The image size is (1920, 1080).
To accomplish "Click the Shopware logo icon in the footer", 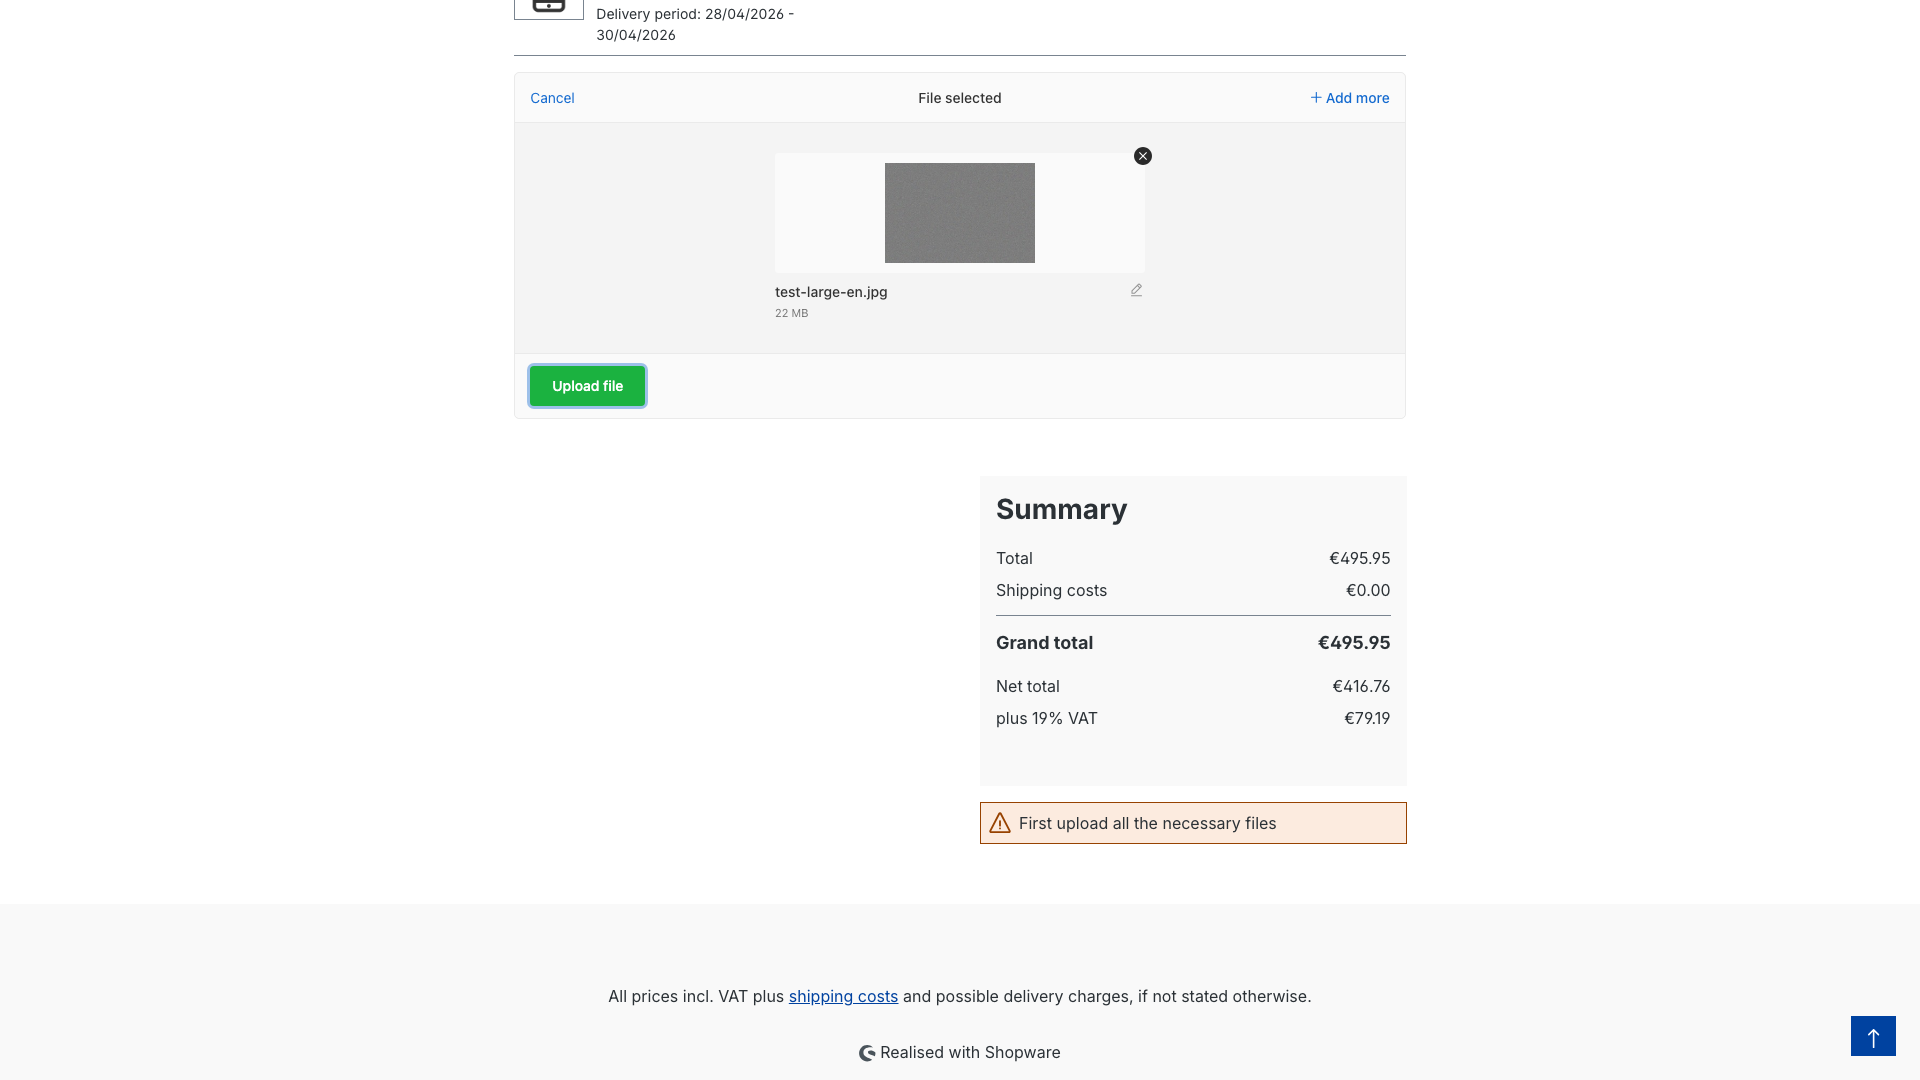I will 867,1053.
